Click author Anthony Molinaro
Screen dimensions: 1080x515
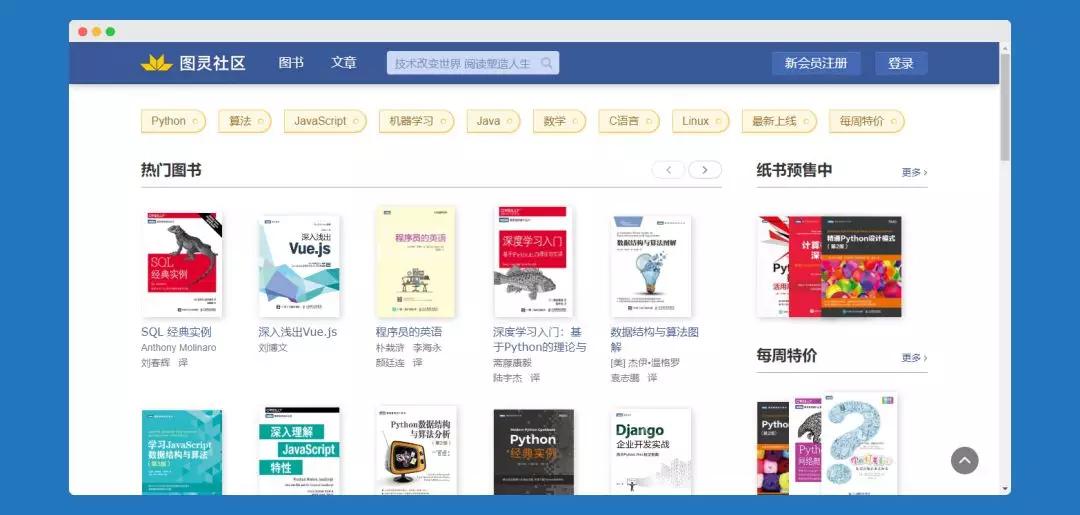pos(178,348)
